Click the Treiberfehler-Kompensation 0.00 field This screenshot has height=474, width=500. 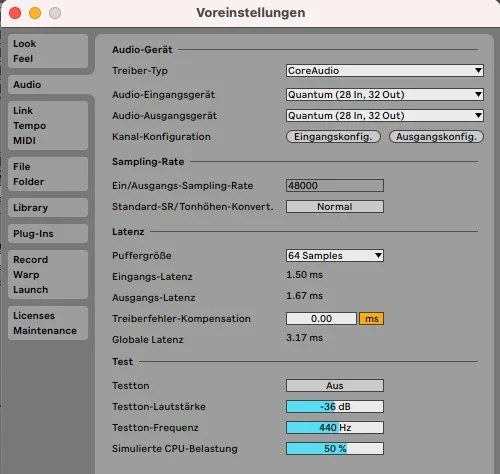point(321,318)
